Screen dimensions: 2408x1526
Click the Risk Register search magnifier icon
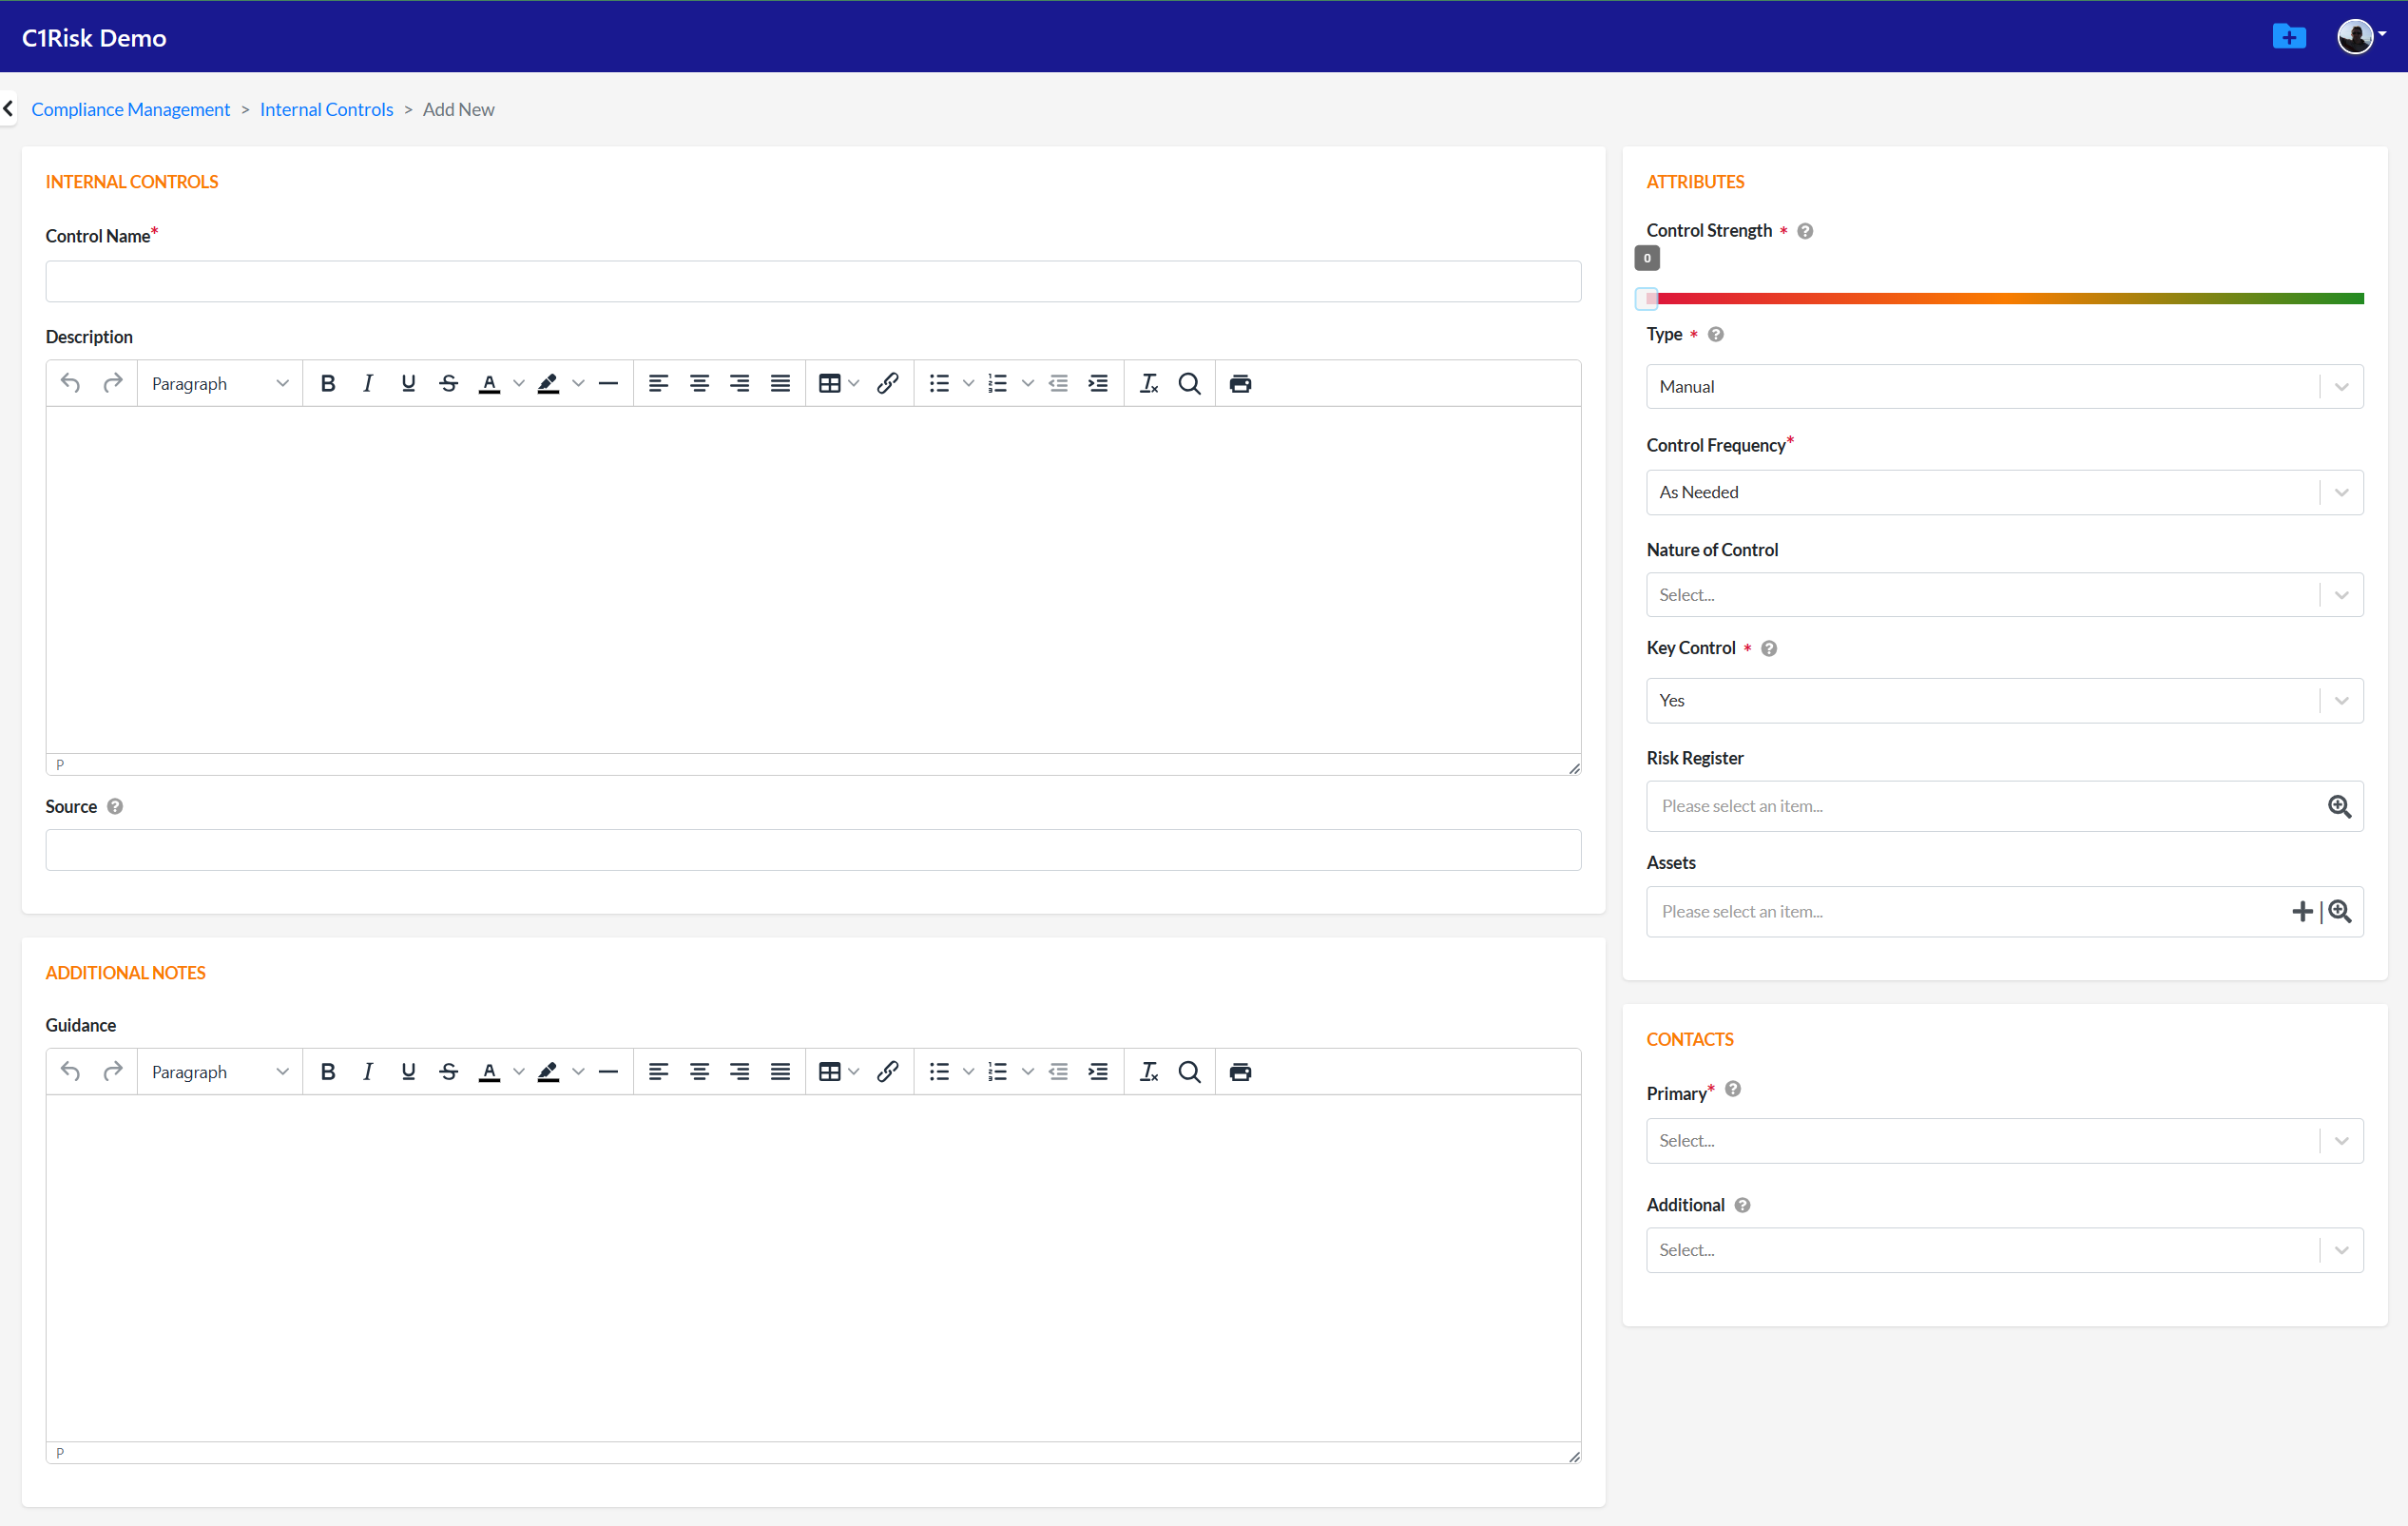(2339, 806)
